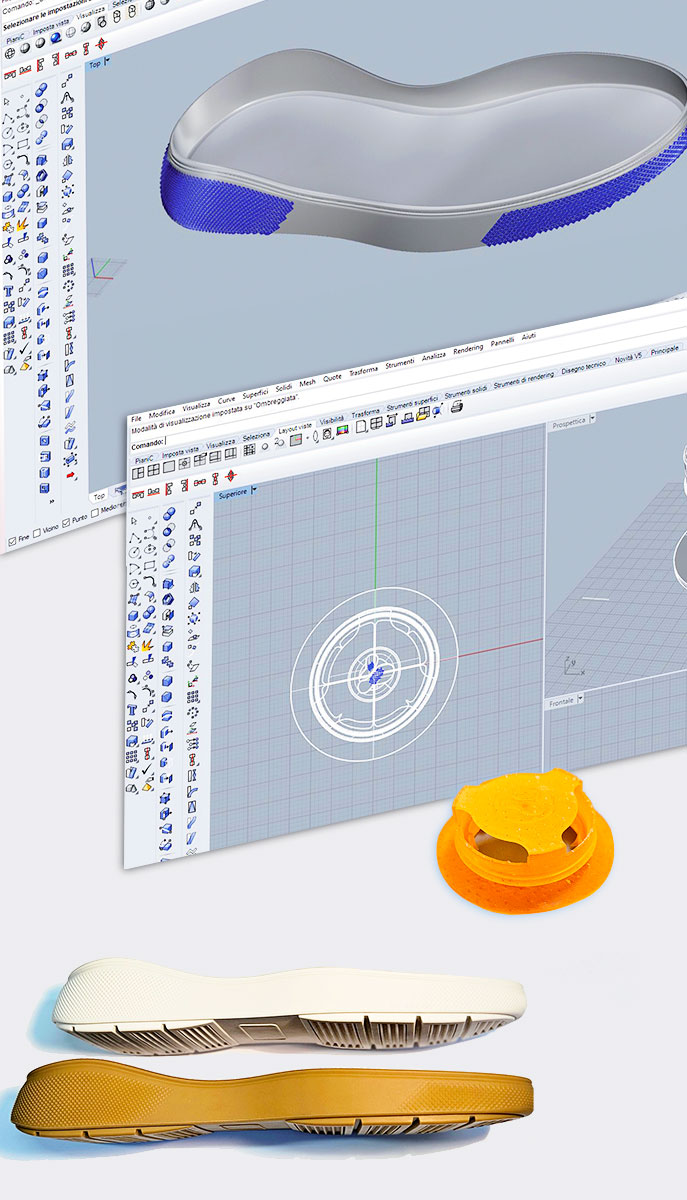
Task: Select the arrow pointer tool in lower Rhino window
Action: point(134,520)
